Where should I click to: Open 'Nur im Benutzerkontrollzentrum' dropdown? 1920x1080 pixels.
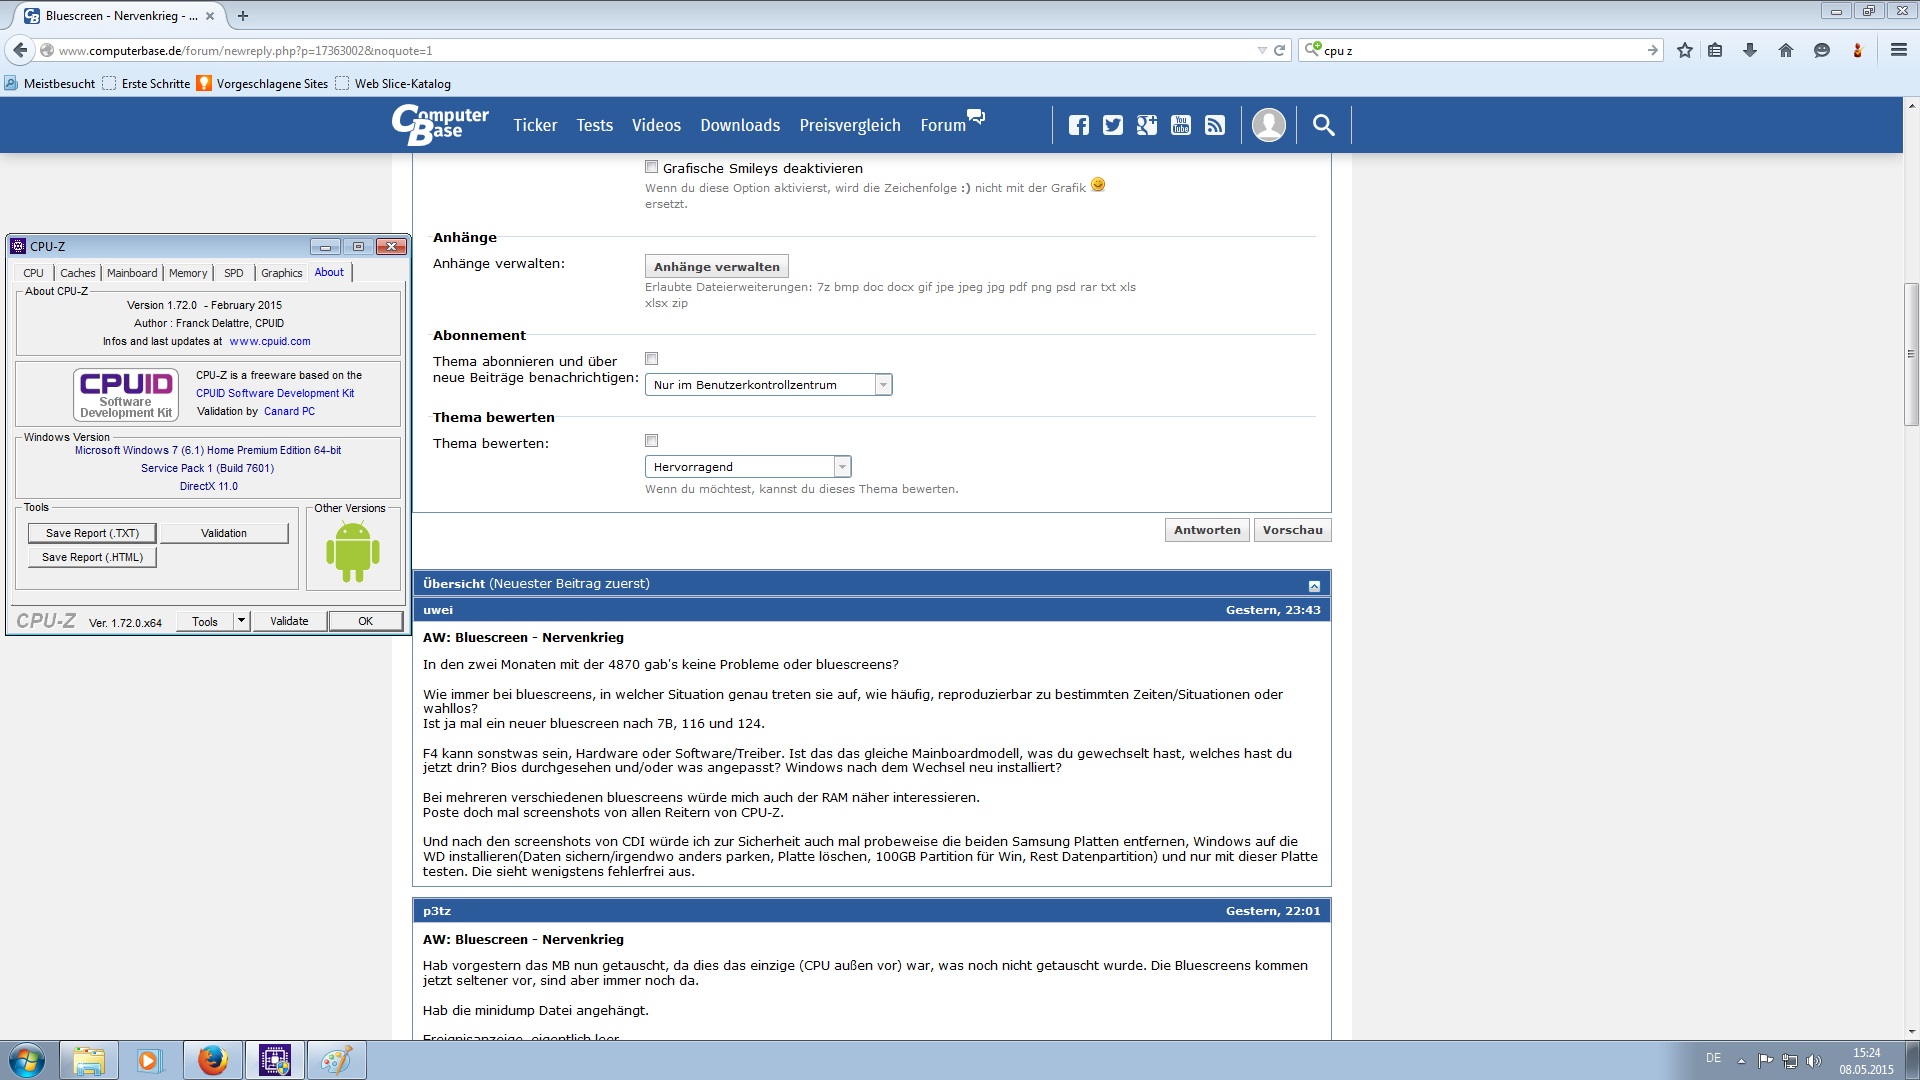click(x=768, y=385)
